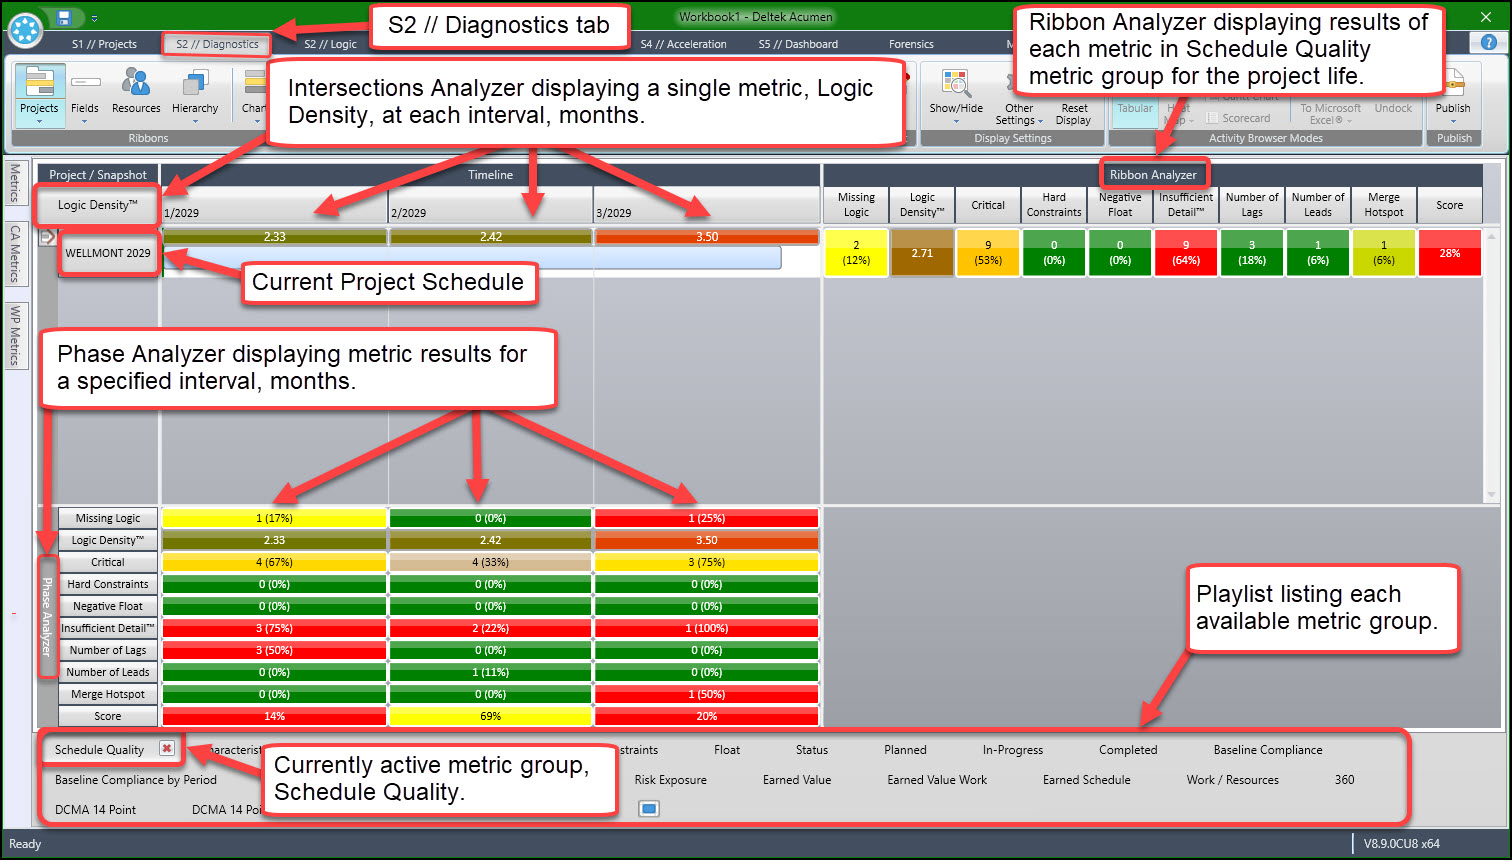Click the Show/Hide display settings icon
This screenshot has height=860, width=1512.
pos(956,93)
